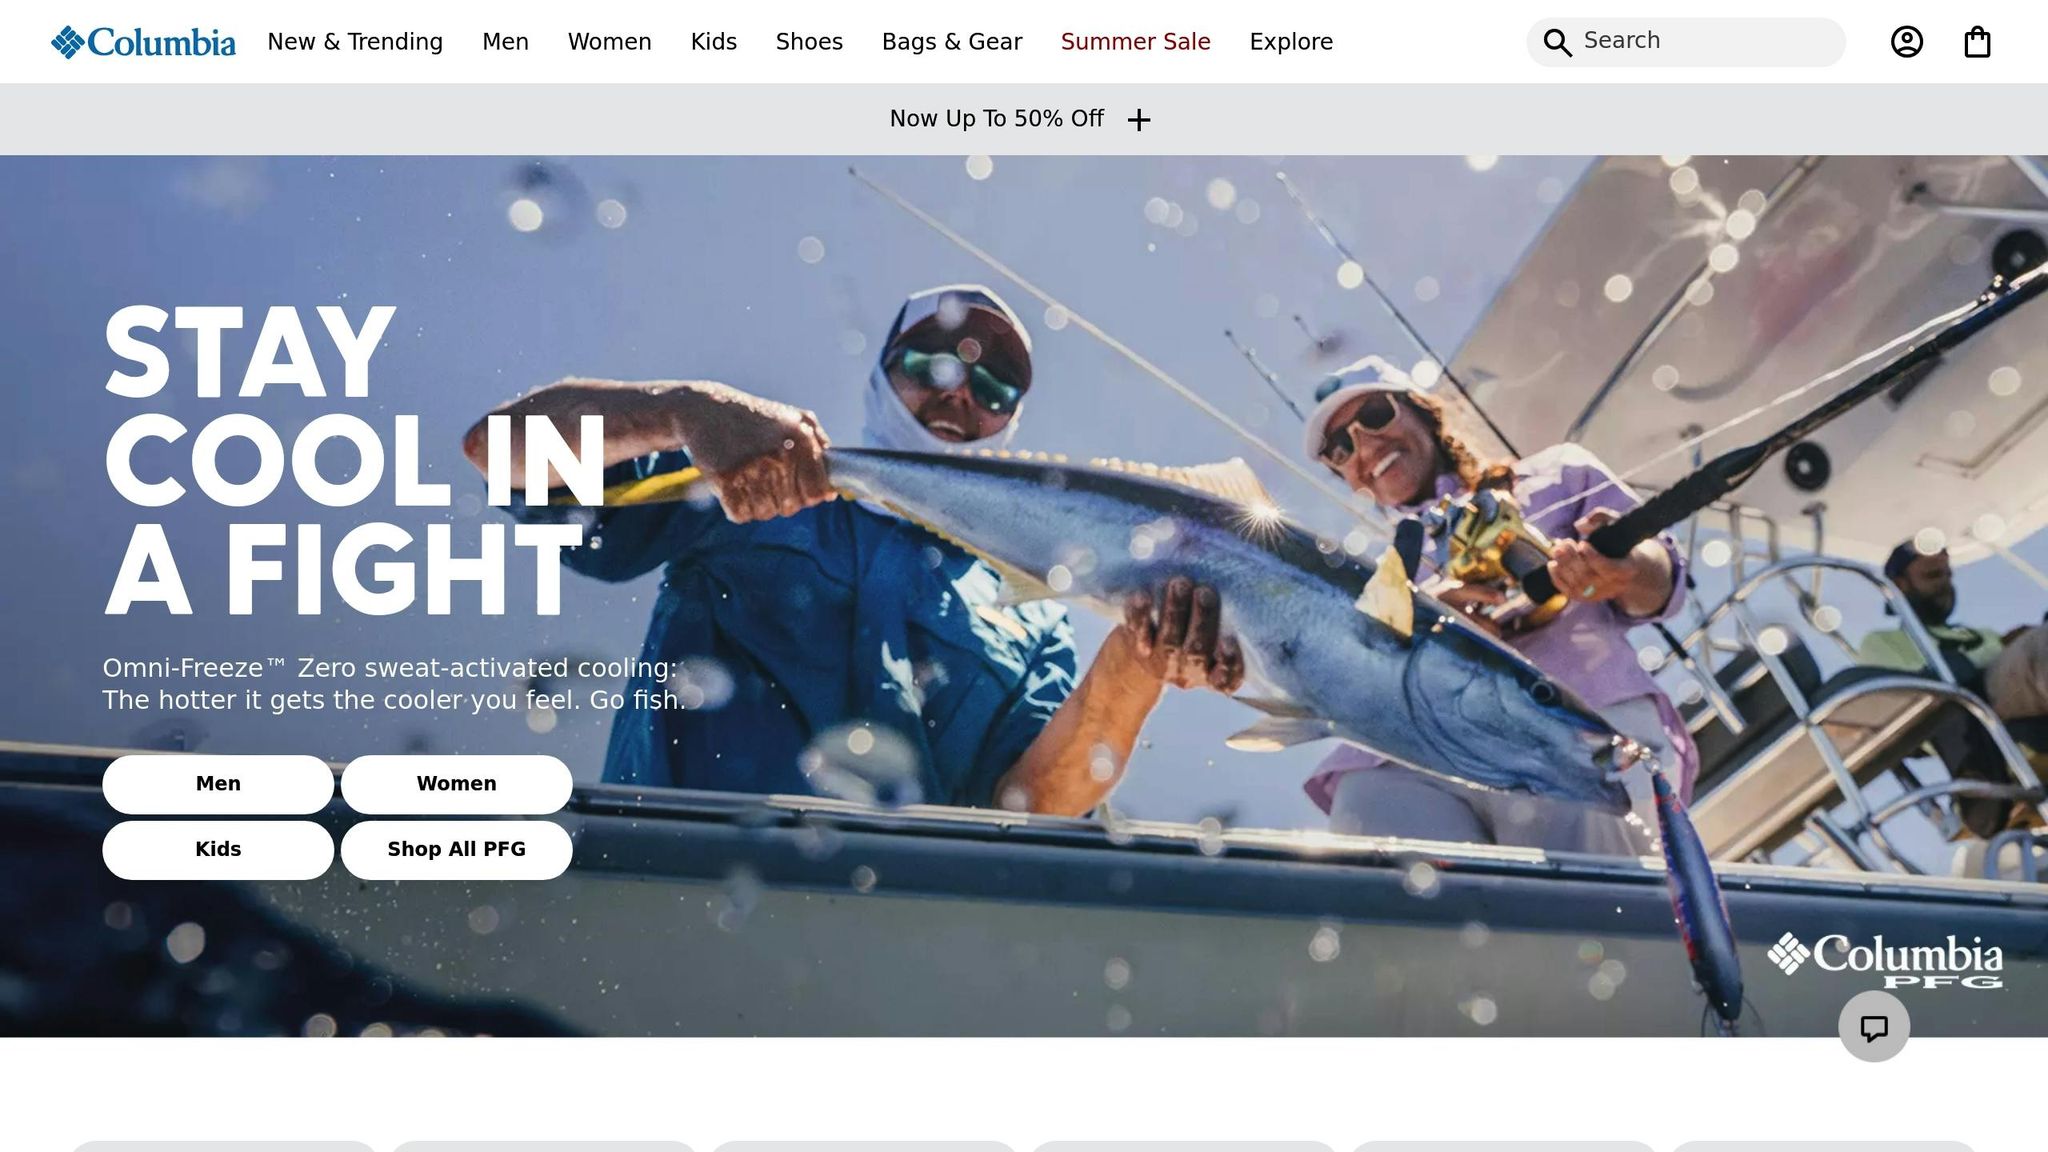Open the New & Trending menu

coord(355,42)
